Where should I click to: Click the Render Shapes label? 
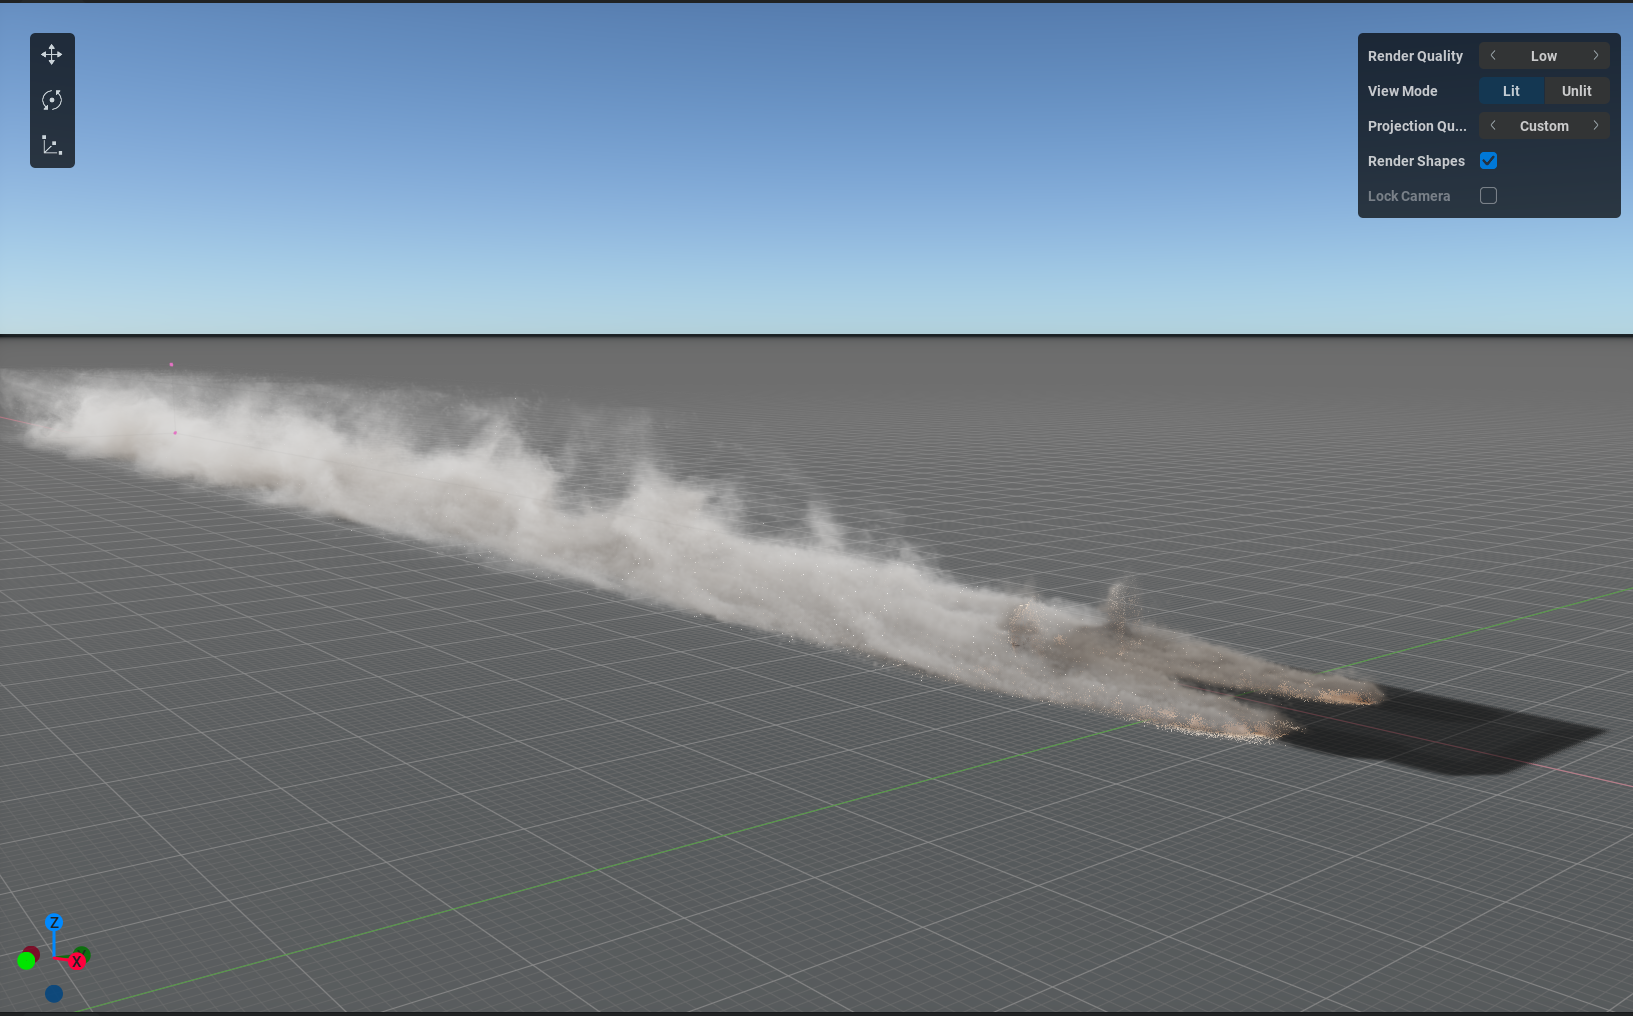(1416, 161)
